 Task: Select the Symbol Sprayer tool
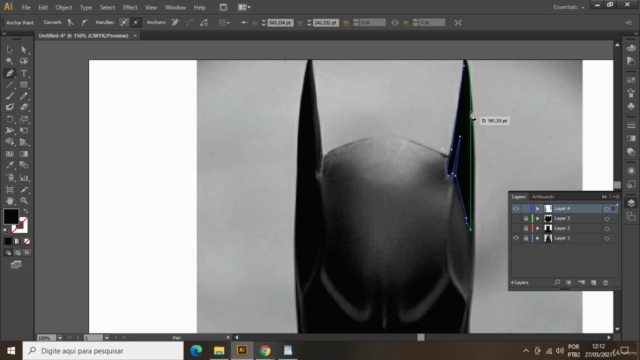9,178
